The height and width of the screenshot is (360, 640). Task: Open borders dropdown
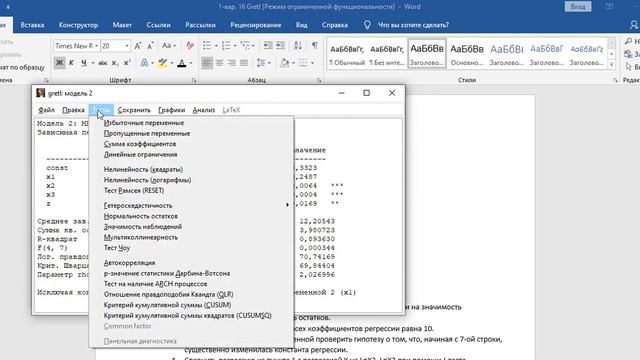pos(312,63)
